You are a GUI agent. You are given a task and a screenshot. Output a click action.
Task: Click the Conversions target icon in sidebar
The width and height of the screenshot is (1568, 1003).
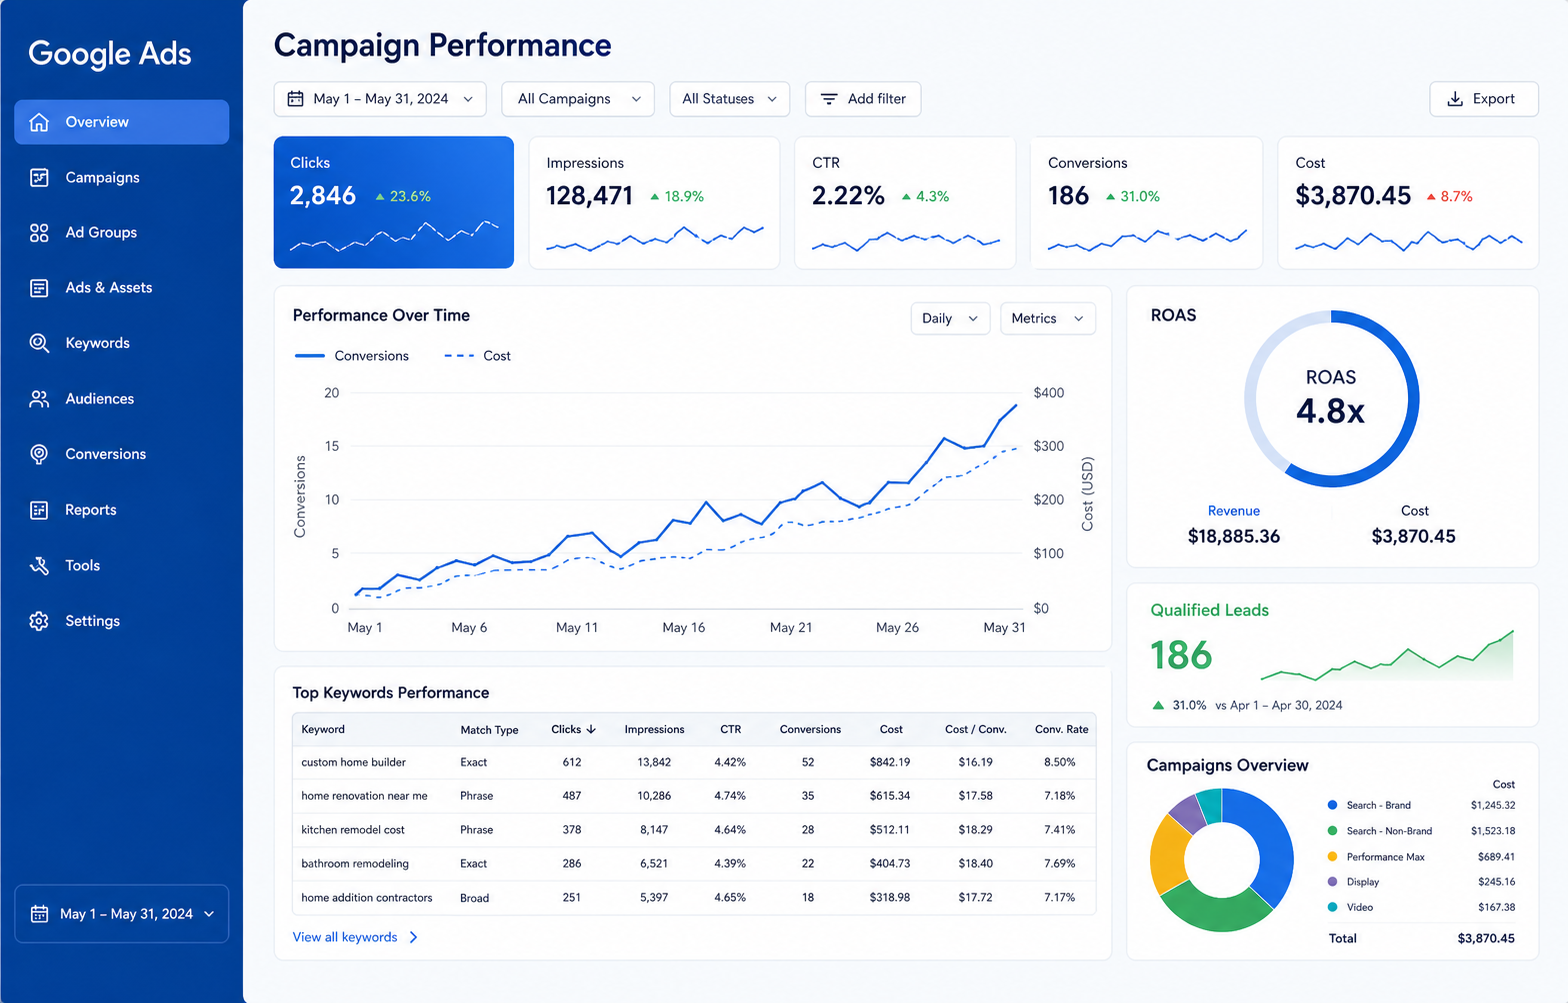click(39, 454)
